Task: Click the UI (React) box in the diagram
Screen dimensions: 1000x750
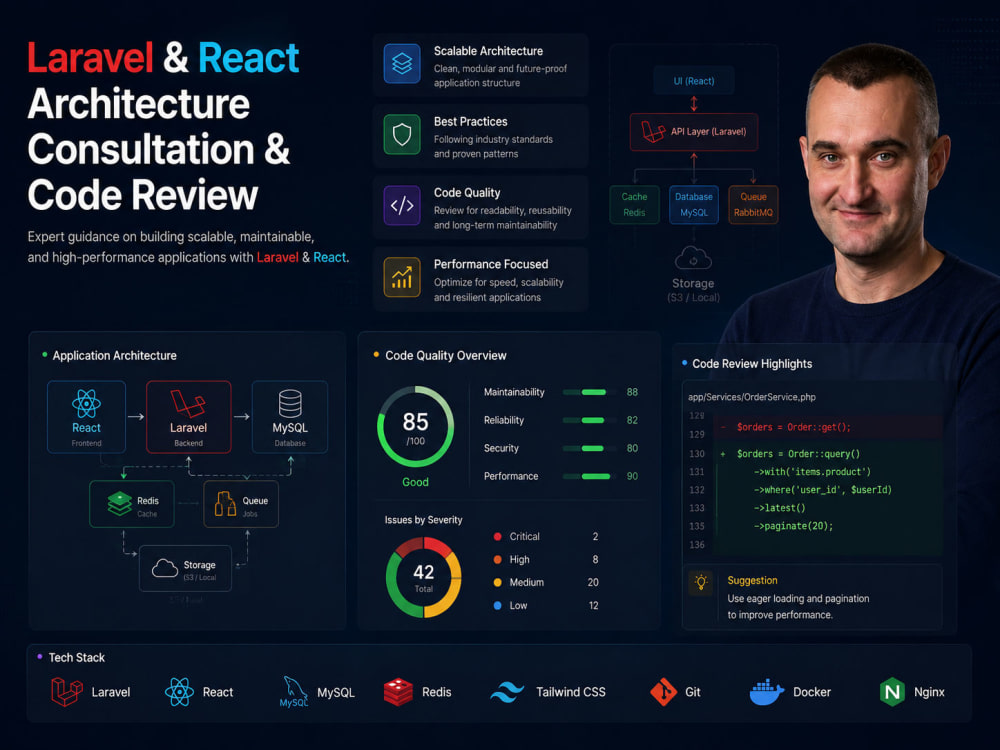Action: pos(694,81)
